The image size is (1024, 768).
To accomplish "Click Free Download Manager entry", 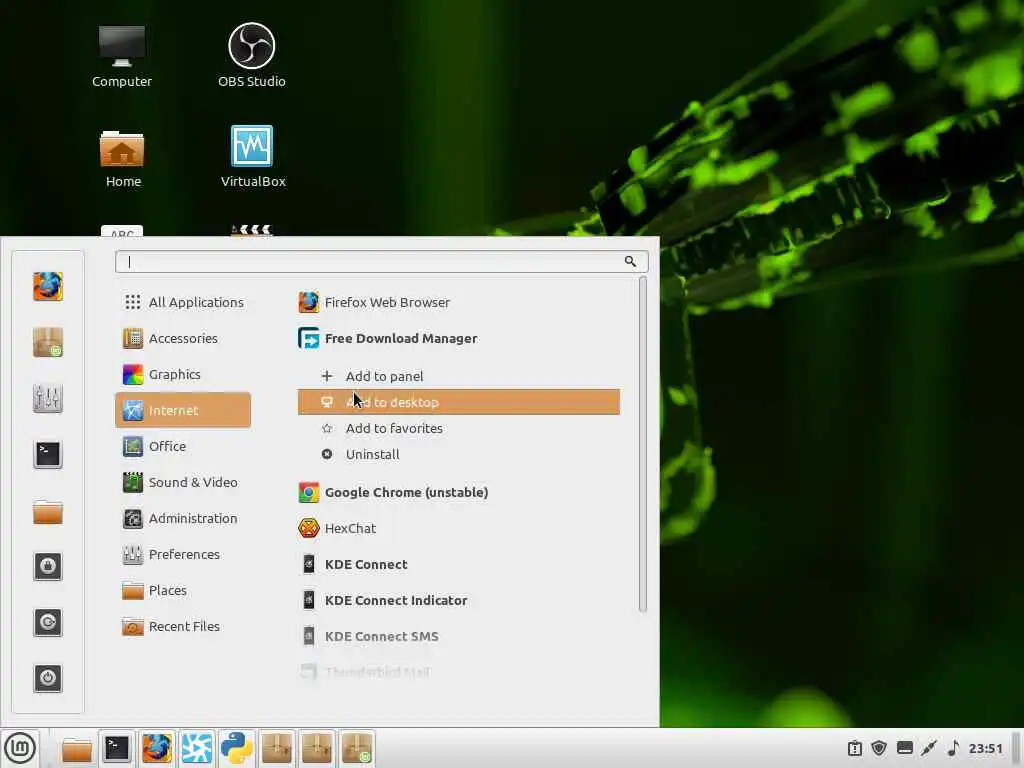I will point(458,338).
